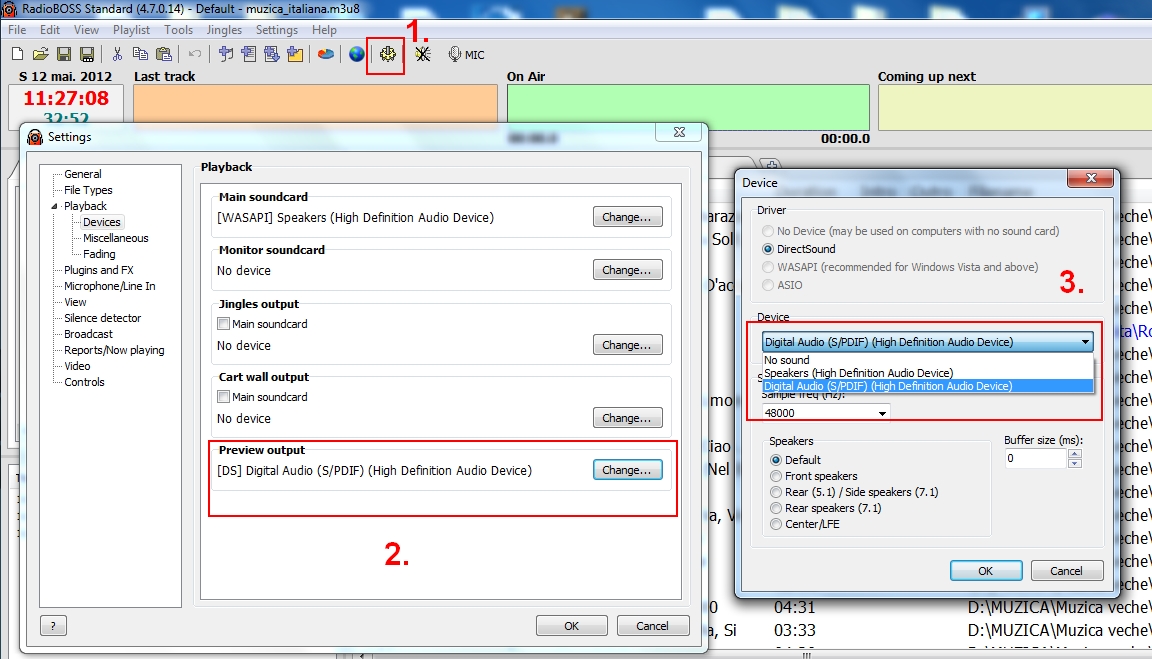
Task: Select the DirectSound driver option
Action: tap(768, 249)
